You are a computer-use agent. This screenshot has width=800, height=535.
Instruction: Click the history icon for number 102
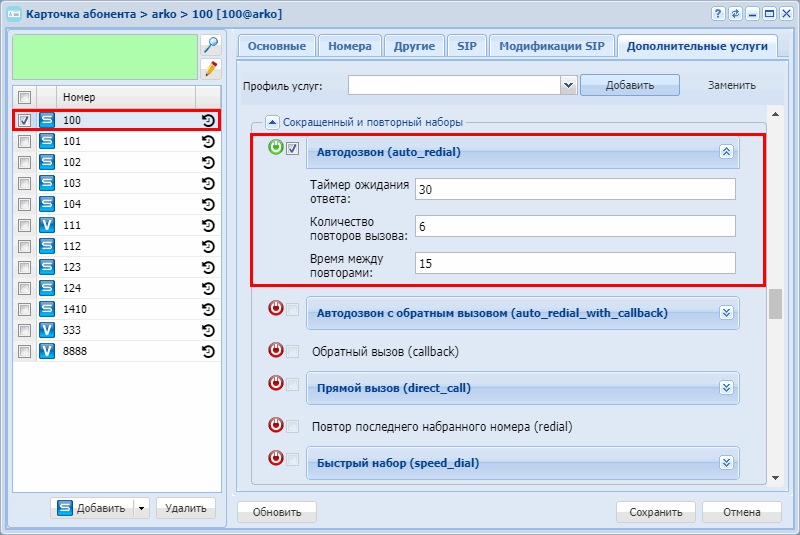coord(208,162)
